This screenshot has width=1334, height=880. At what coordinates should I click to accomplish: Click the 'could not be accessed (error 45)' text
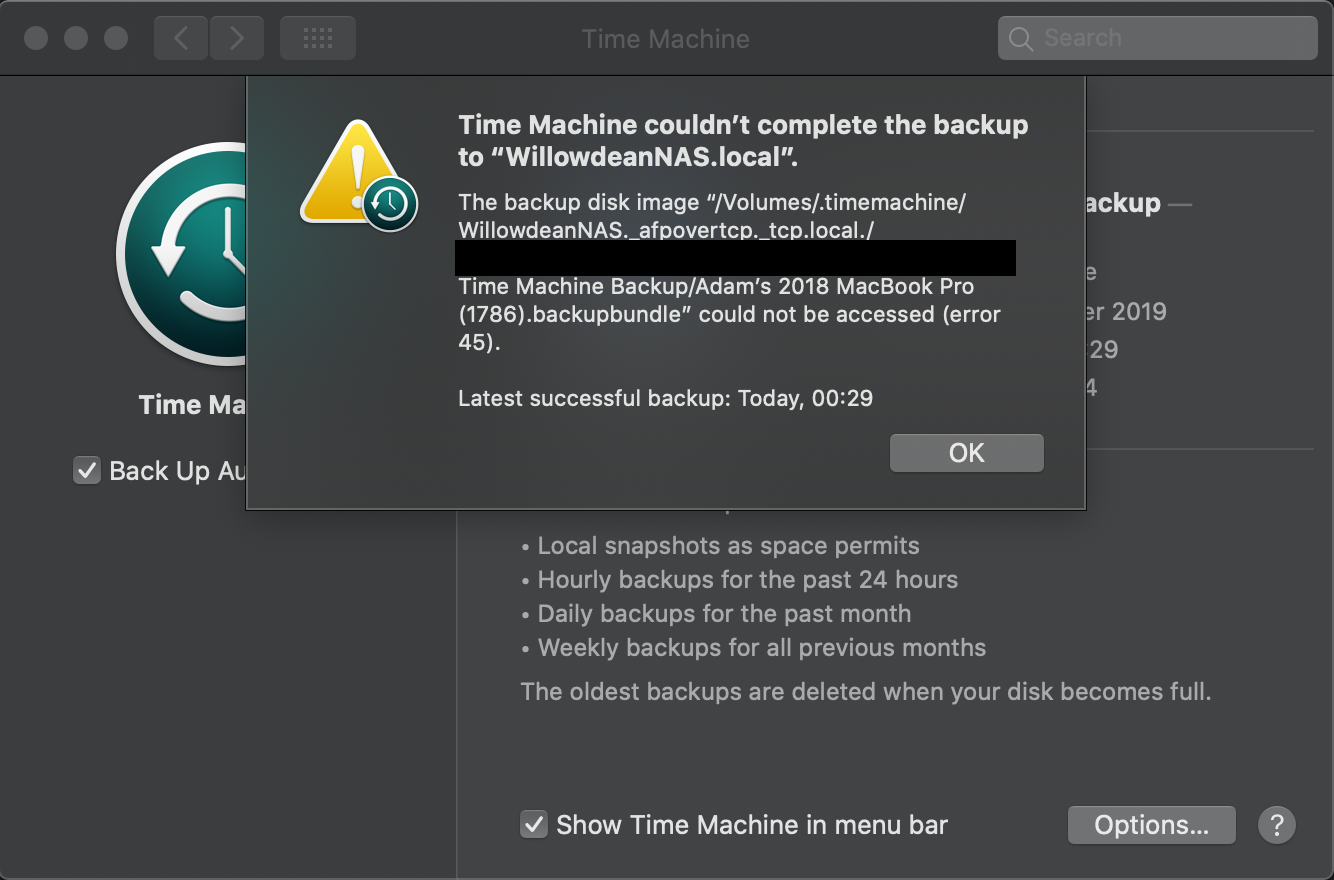click(729, 329)
